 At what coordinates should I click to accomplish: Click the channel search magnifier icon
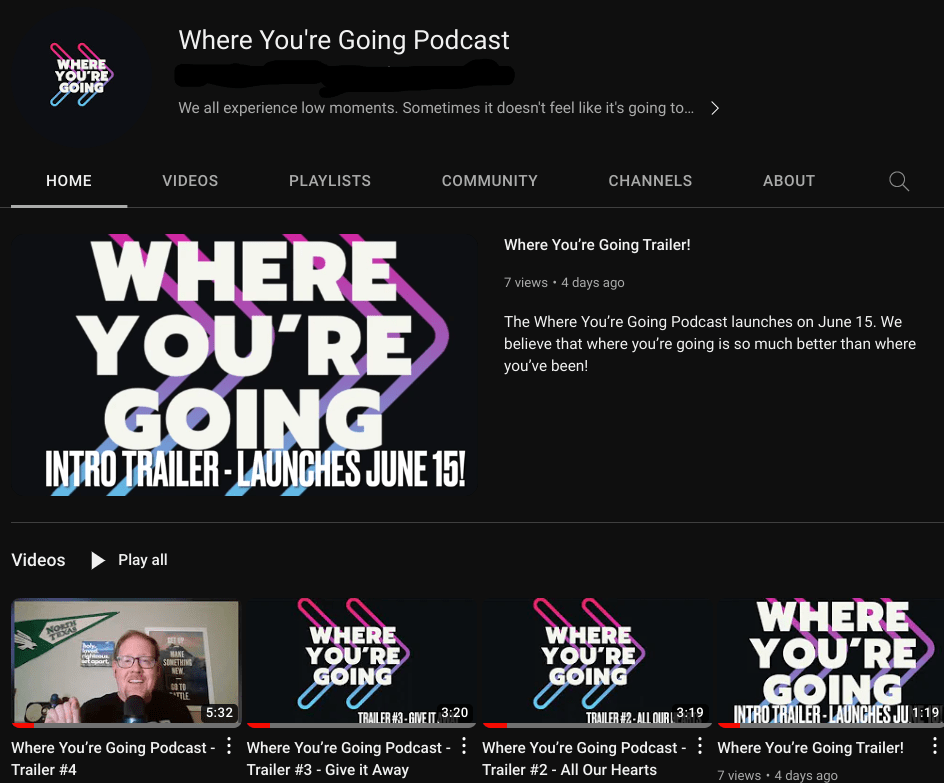point(899,181)
